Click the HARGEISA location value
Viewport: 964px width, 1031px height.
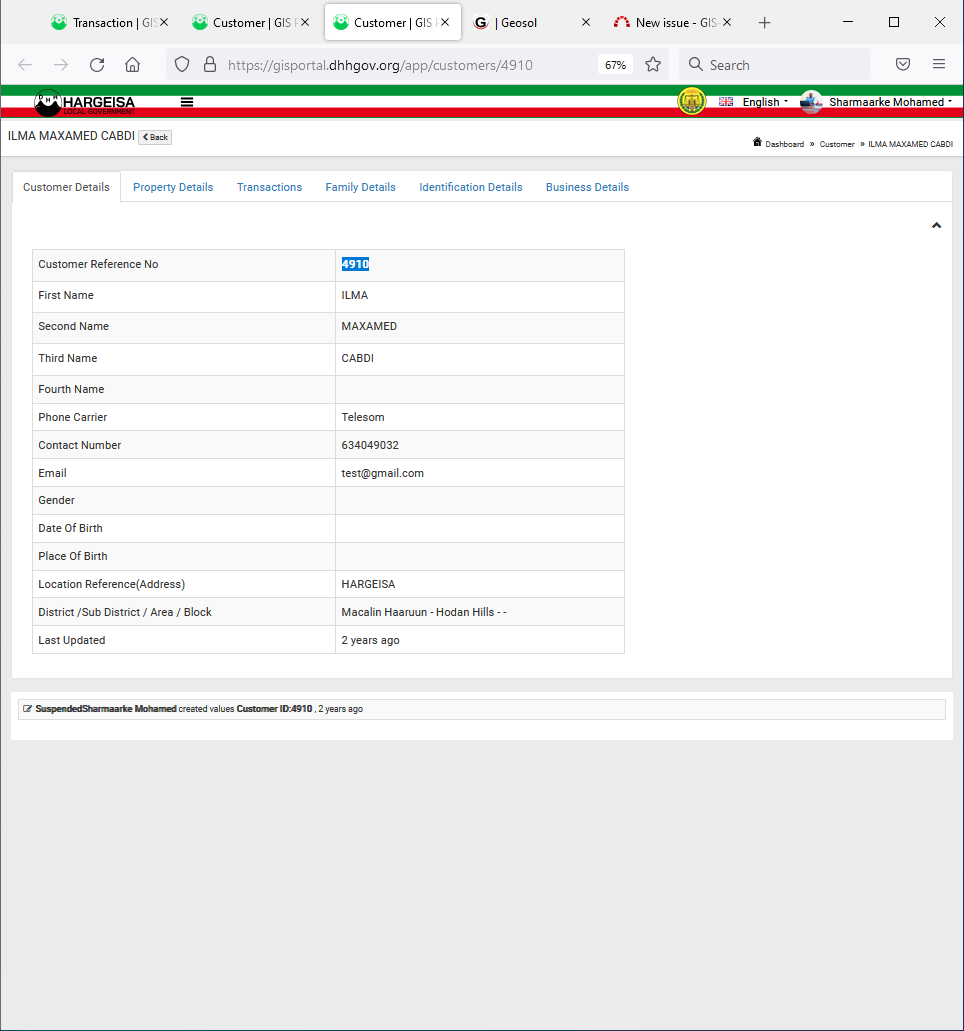click(368, 585)
